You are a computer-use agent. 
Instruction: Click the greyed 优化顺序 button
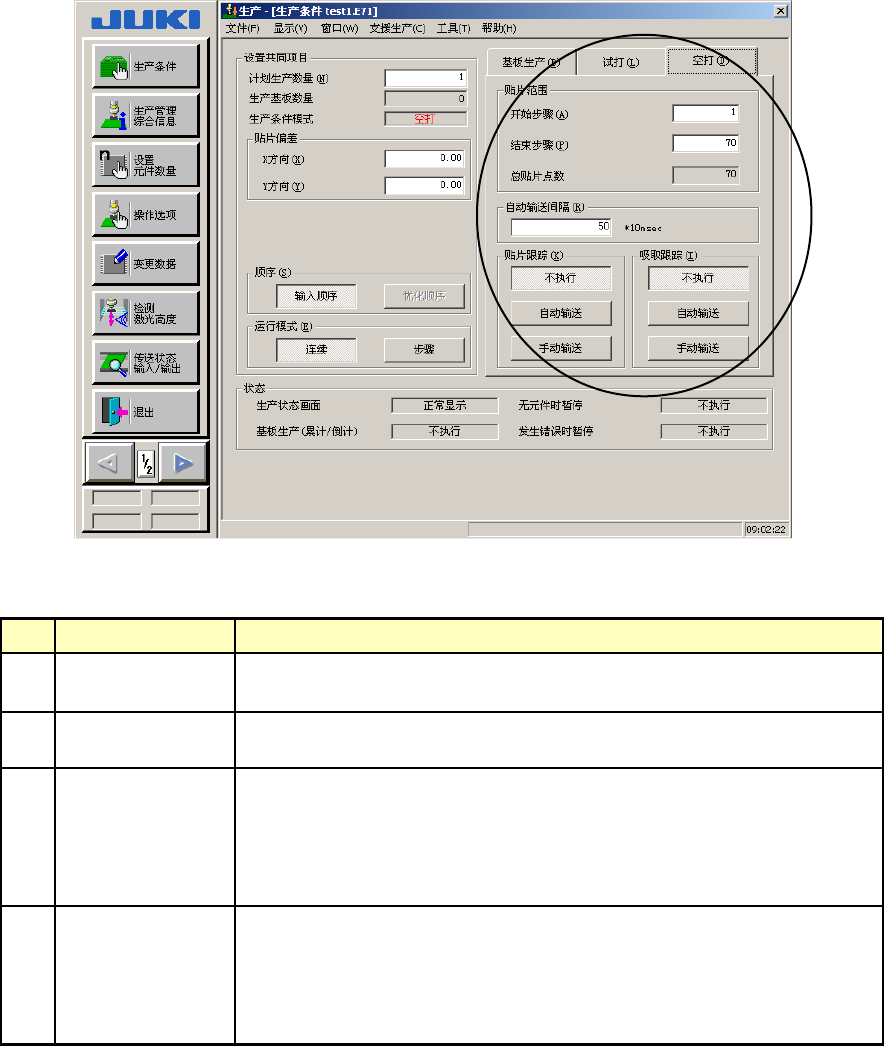click(x=424, y=296)
